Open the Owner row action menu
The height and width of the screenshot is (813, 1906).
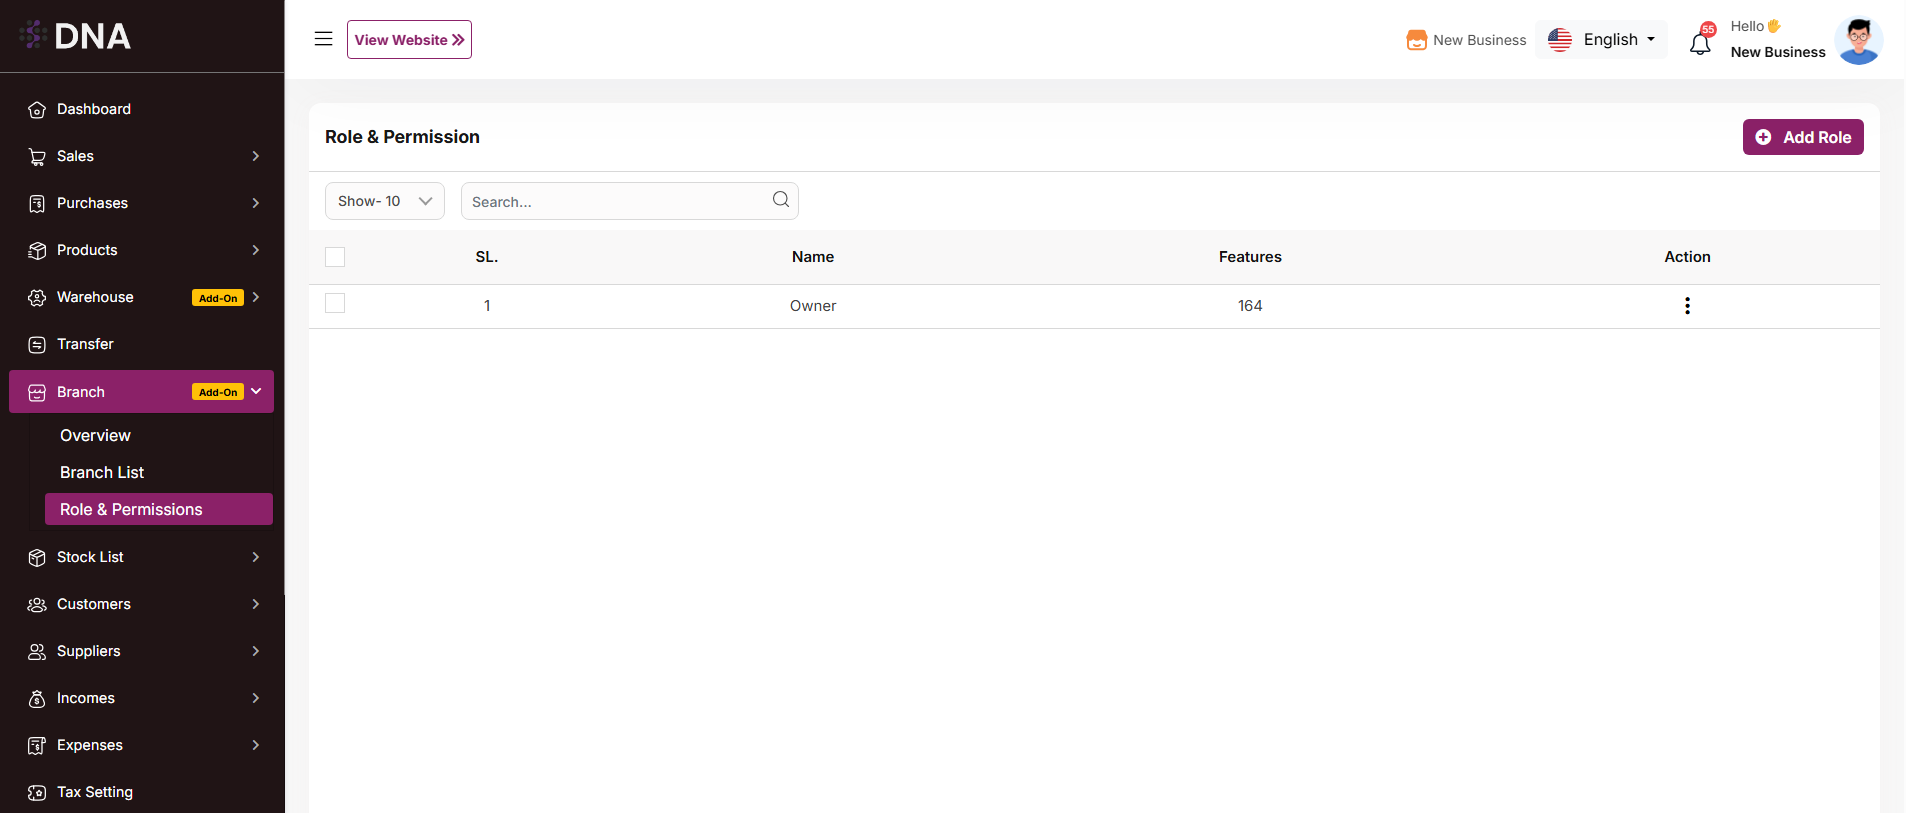point(1687,306)
